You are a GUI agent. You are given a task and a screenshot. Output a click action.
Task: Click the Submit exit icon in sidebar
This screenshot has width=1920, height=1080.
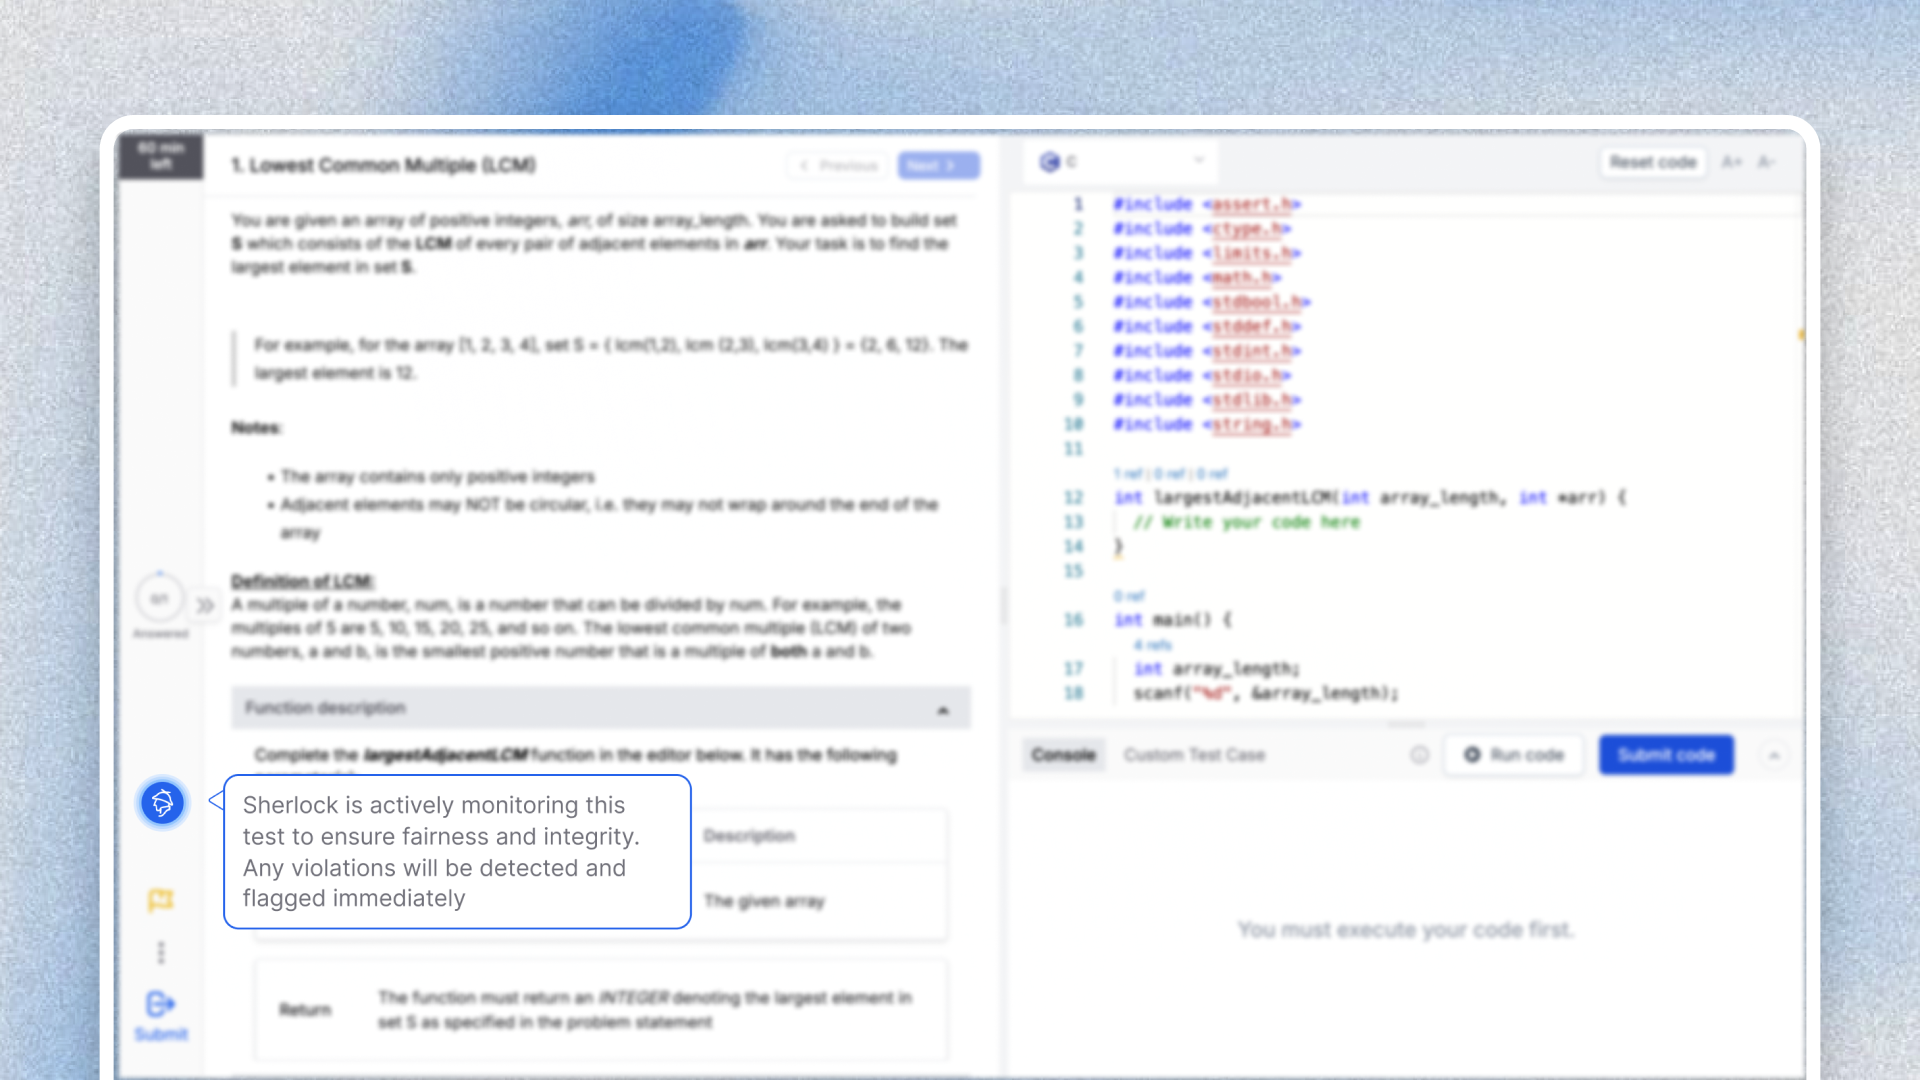click(160, 1004)
